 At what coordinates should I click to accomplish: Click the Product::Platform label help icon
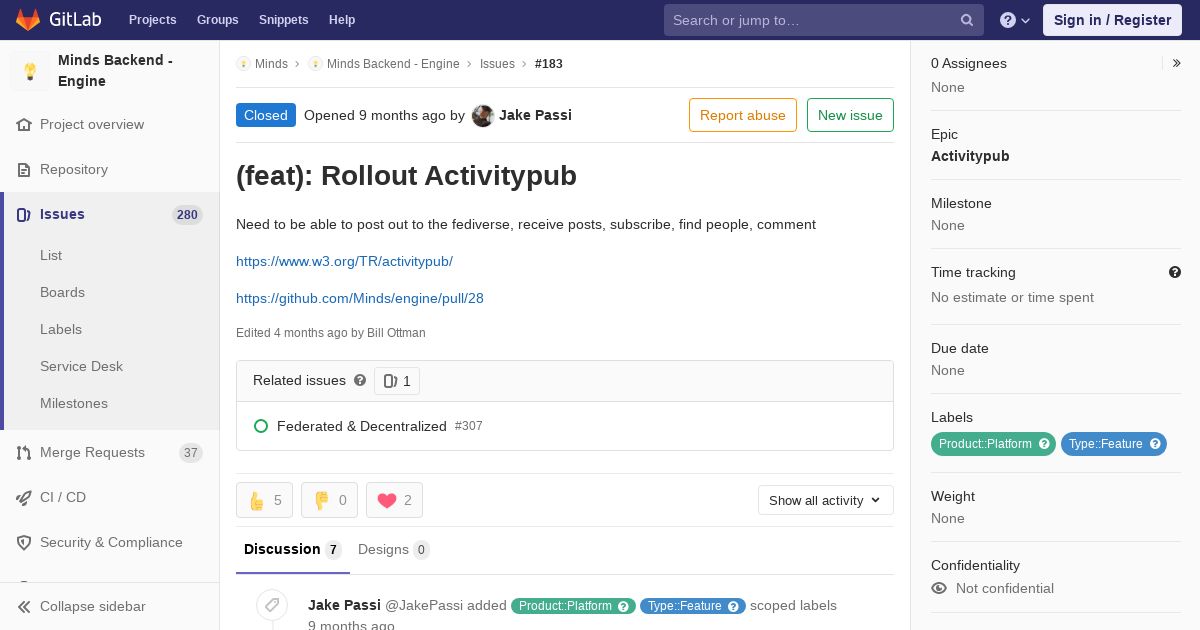(x=1044, y=444)
